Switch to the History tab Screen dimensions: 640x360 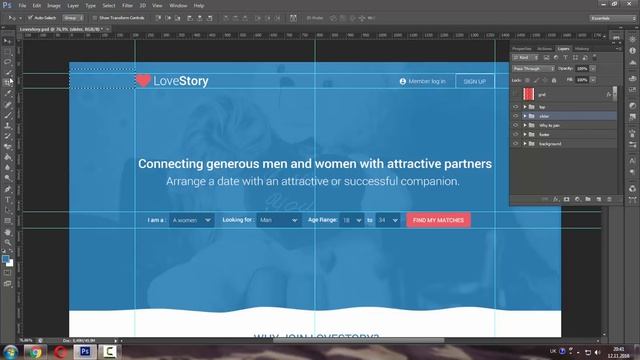coord(582,49)
